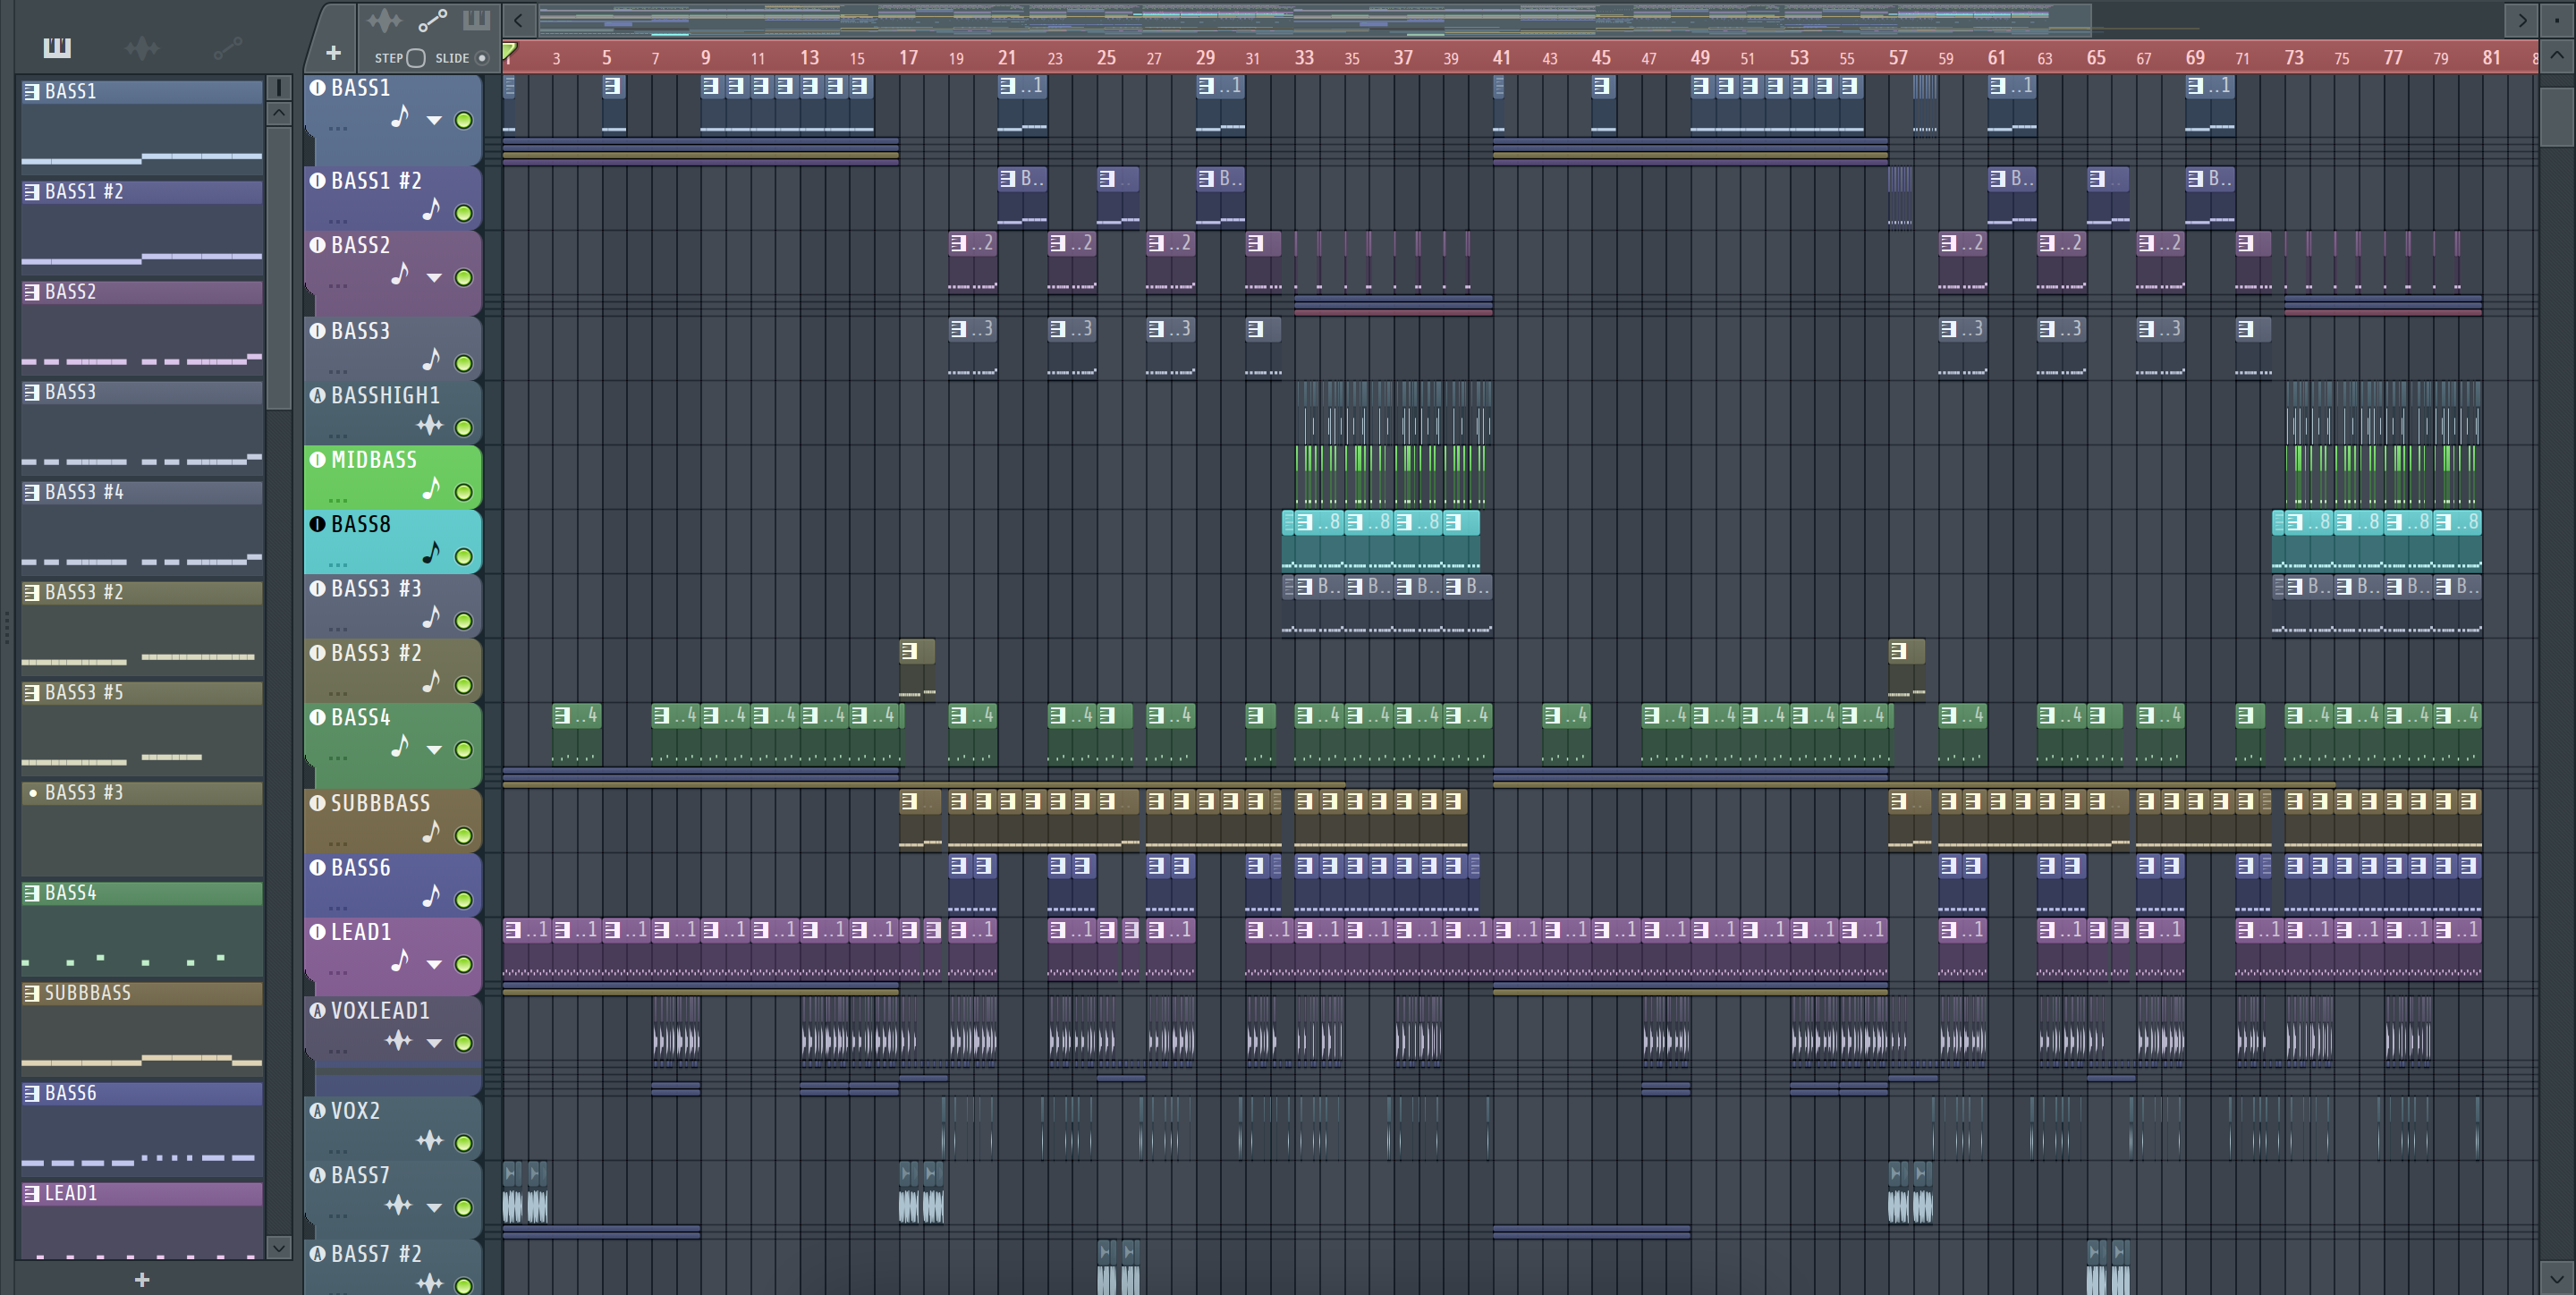2576x1295 pixels.
Task: Click the round icon beside VOXLEAD1 track name
Action: [318, 1010]
